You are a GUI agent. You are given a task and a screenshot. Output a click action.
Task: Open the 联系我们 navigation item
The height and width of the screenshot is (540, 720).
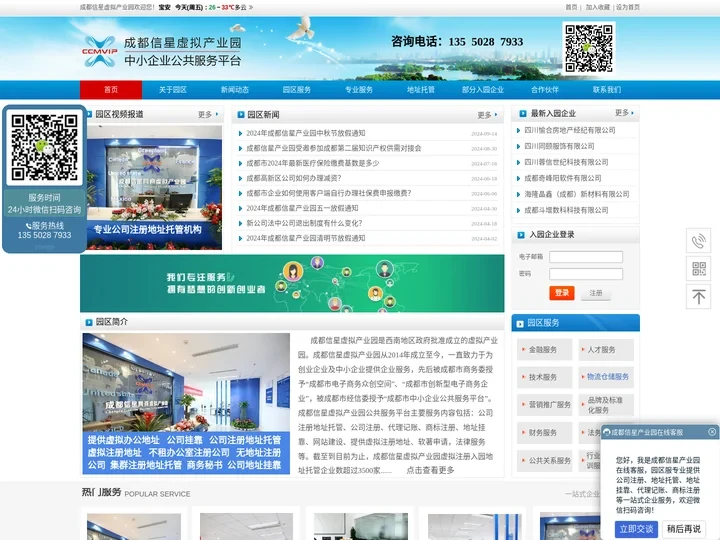607,90
